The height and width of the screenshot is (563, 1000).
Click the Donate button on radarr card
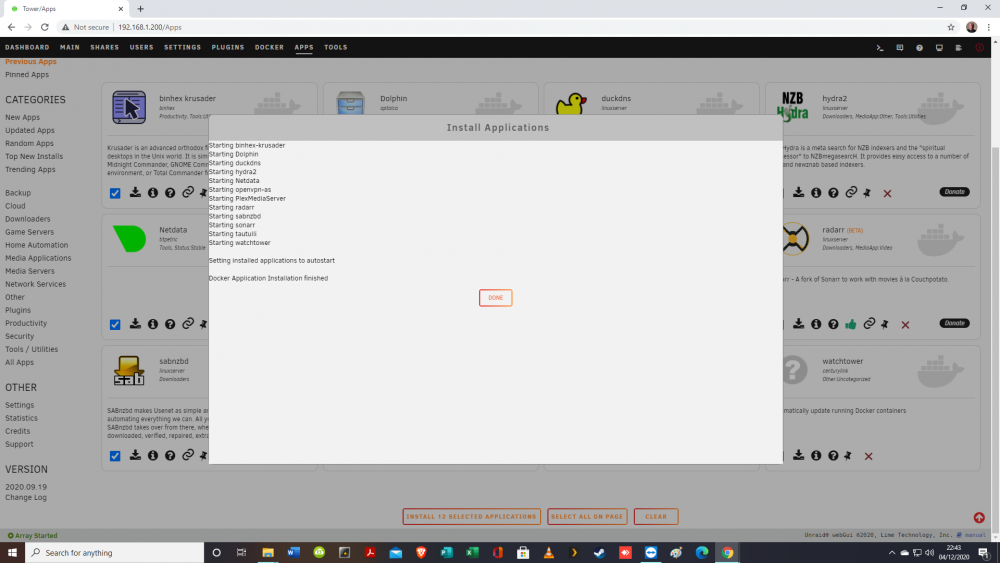click(x=955, y=323)
